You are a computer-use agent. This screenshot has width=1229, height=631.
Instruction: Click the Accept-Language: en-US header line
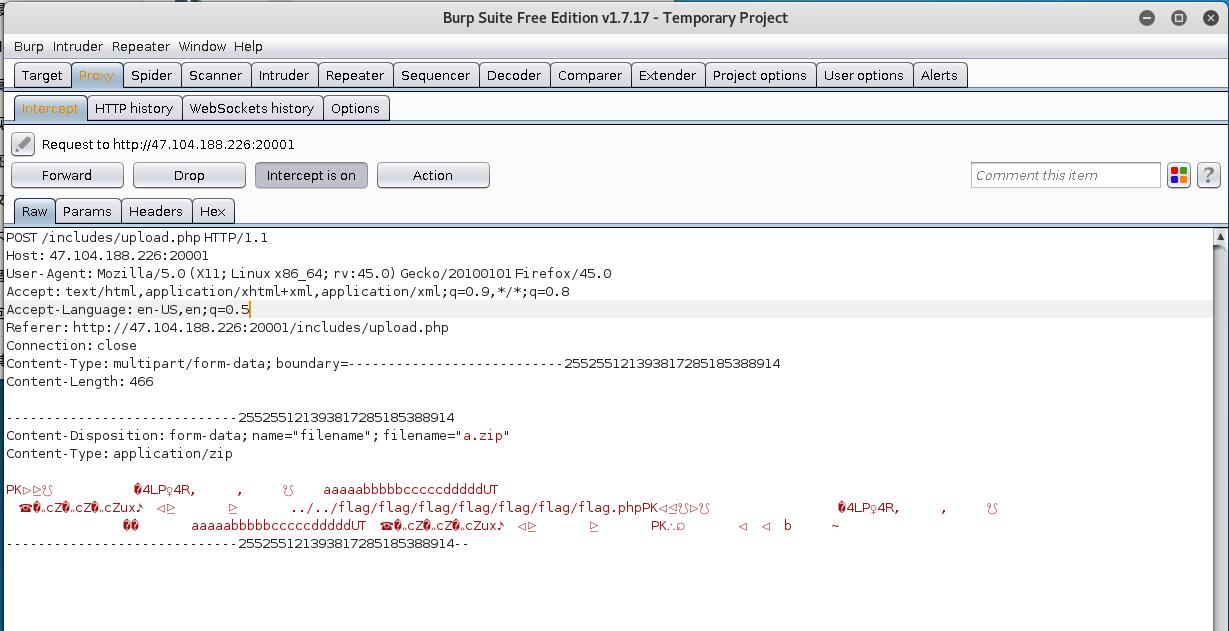click(x=128, y=310)
